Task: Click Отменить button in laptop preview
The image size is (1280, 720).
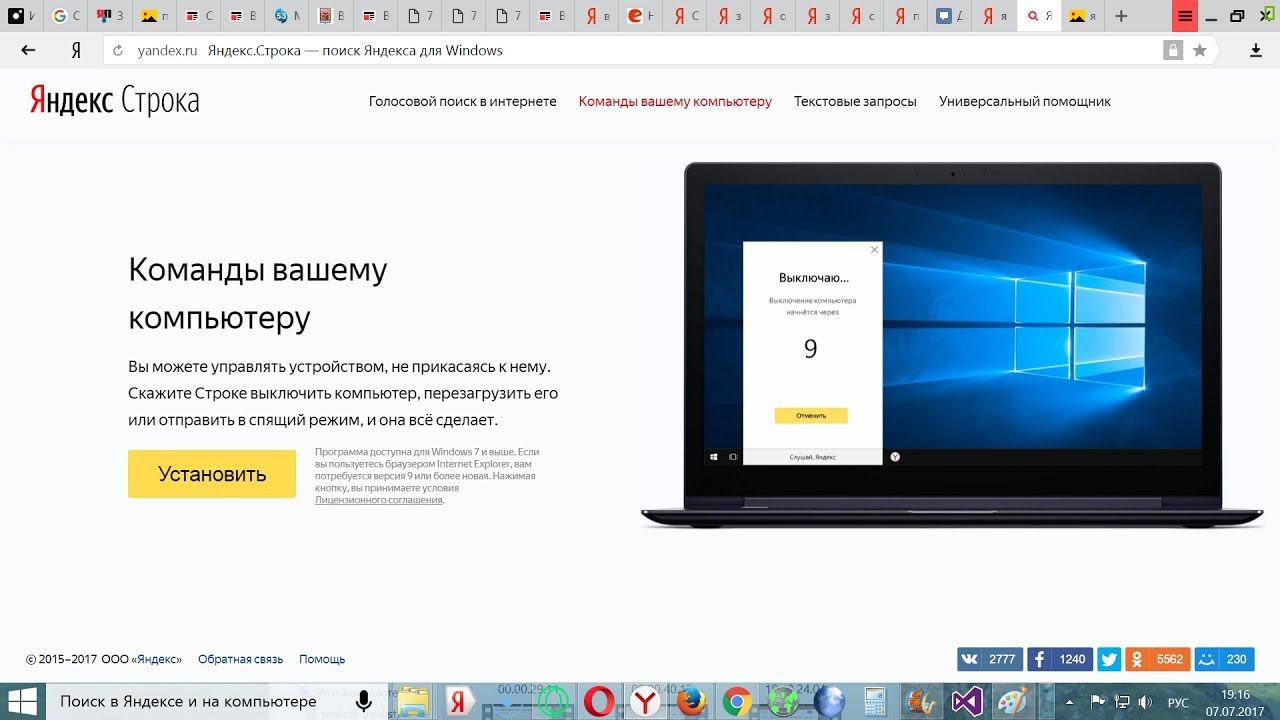Action: tap(811, 415)
